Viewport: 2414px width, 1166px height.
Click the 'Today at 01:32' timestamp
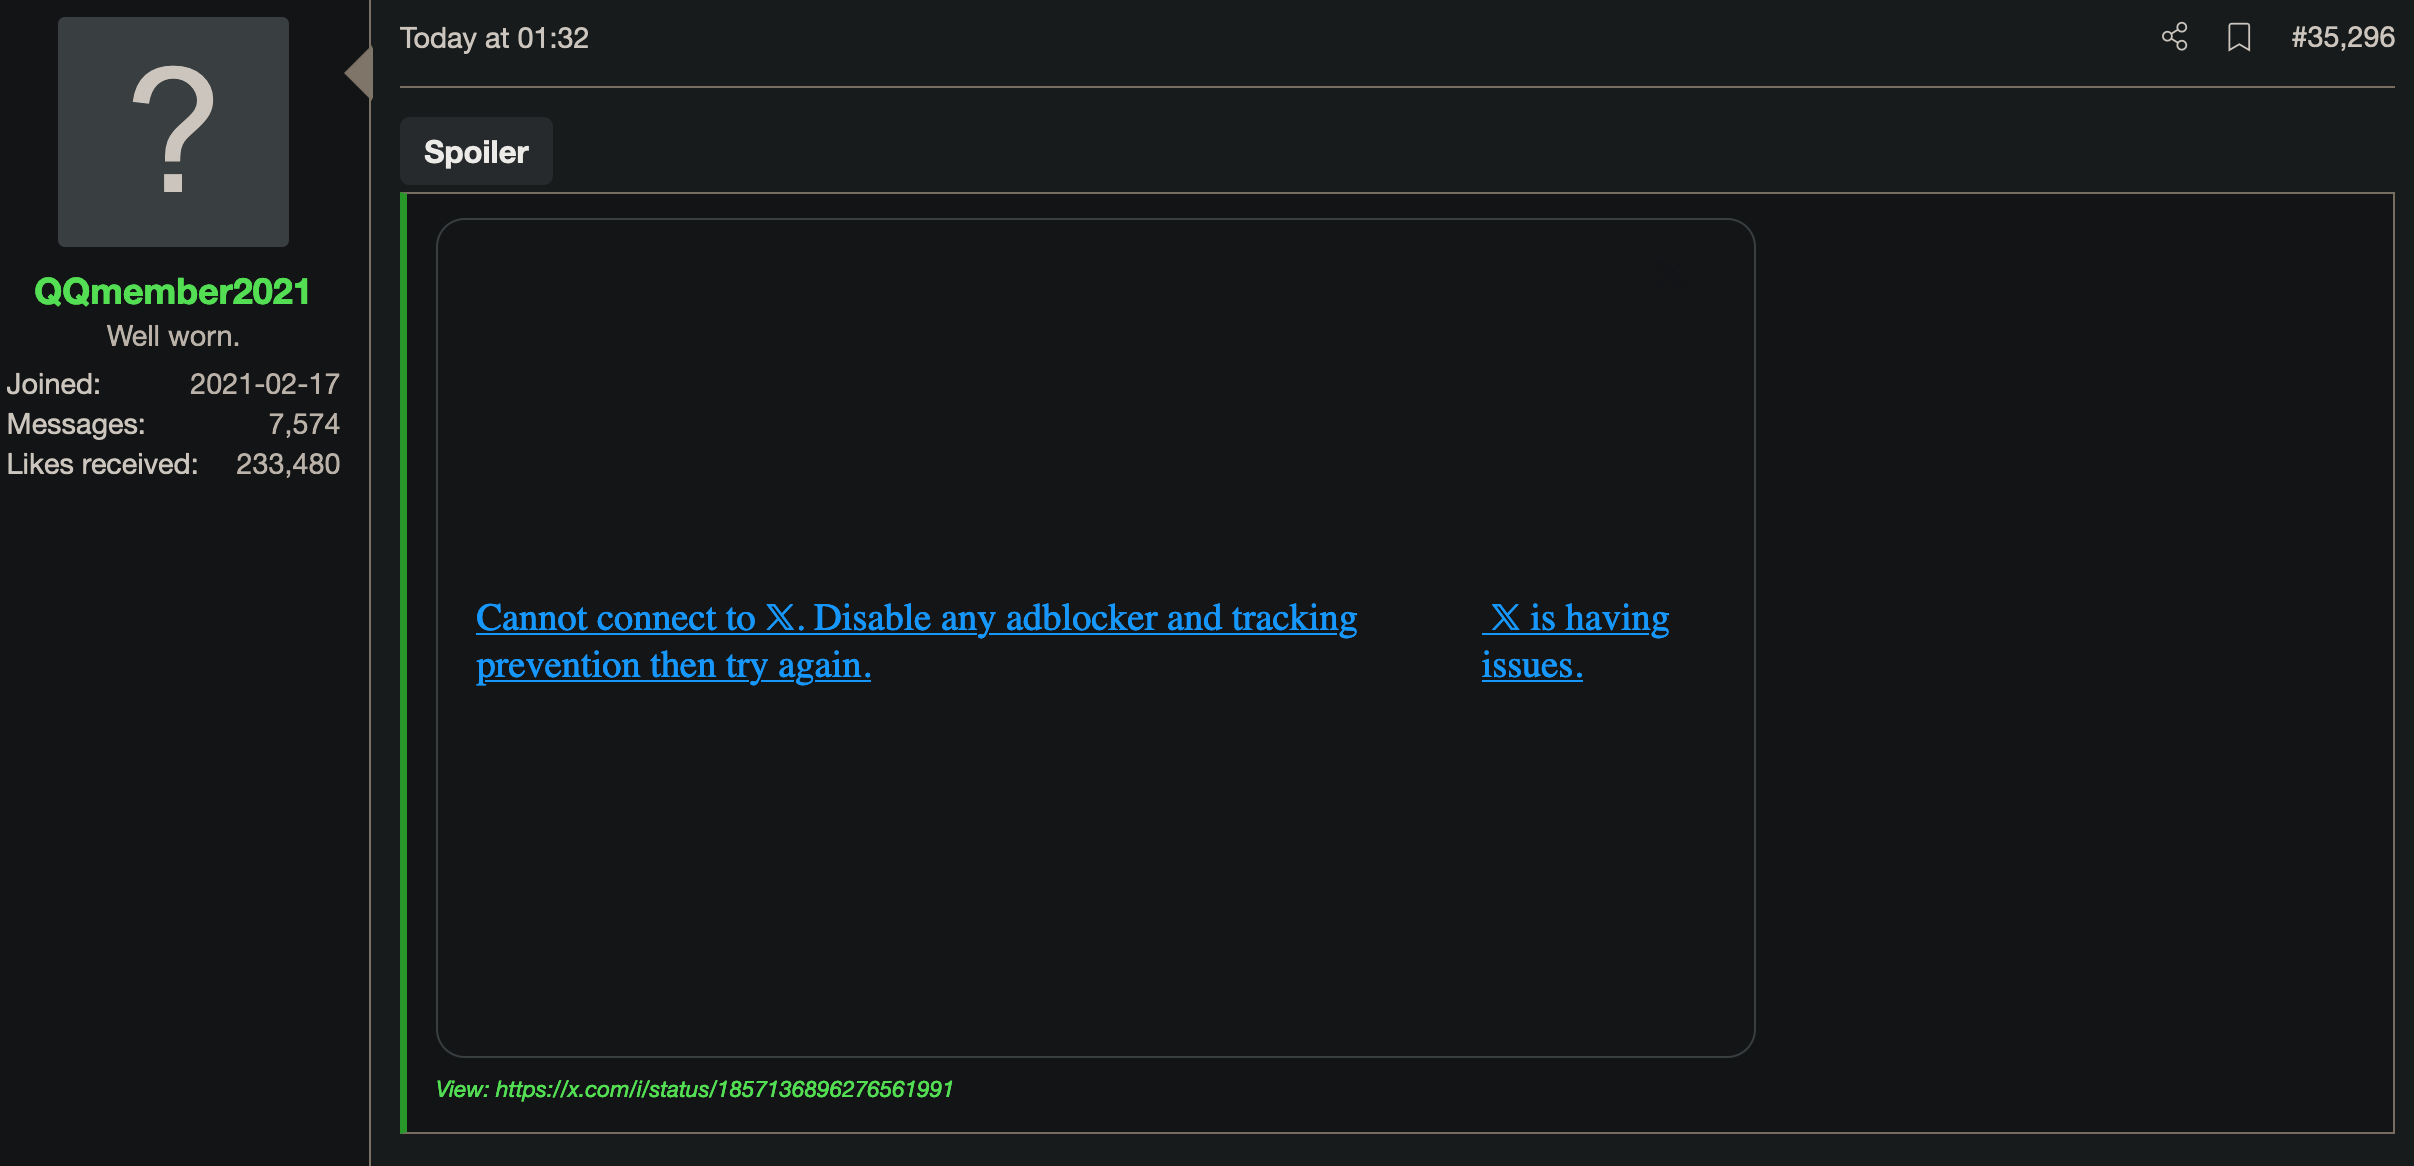point(494,38)
